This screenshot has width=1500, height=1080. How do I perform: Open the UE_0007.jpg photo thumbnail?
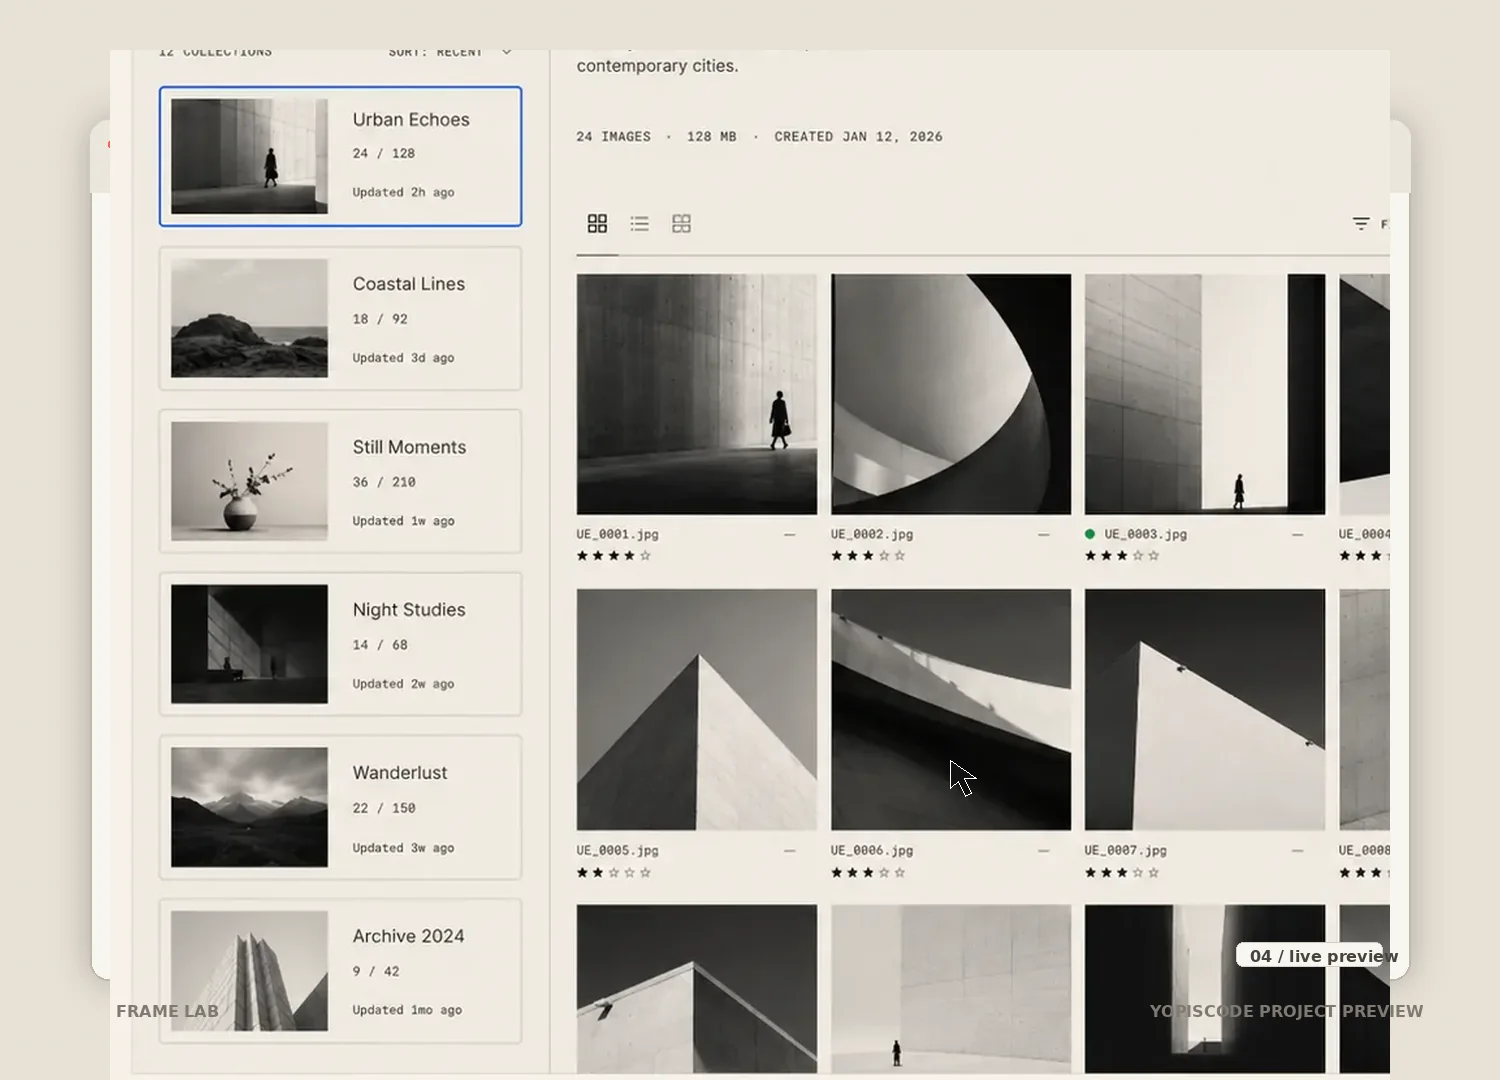[1205, 710]
